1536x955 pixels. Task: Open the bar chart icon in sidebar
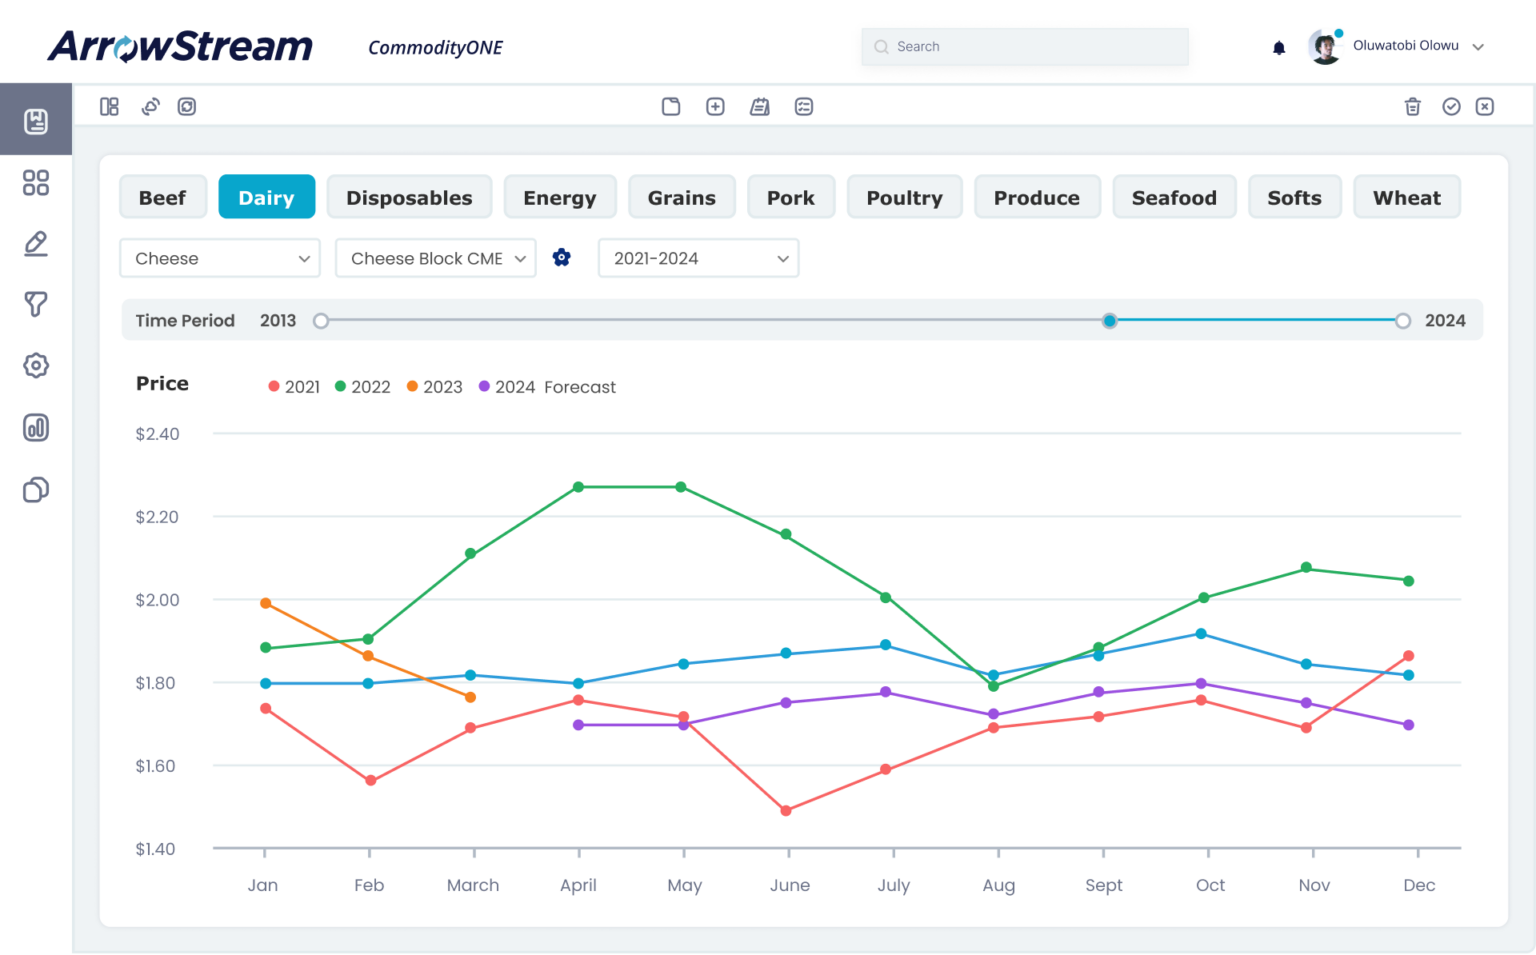[x=36, y=428]
